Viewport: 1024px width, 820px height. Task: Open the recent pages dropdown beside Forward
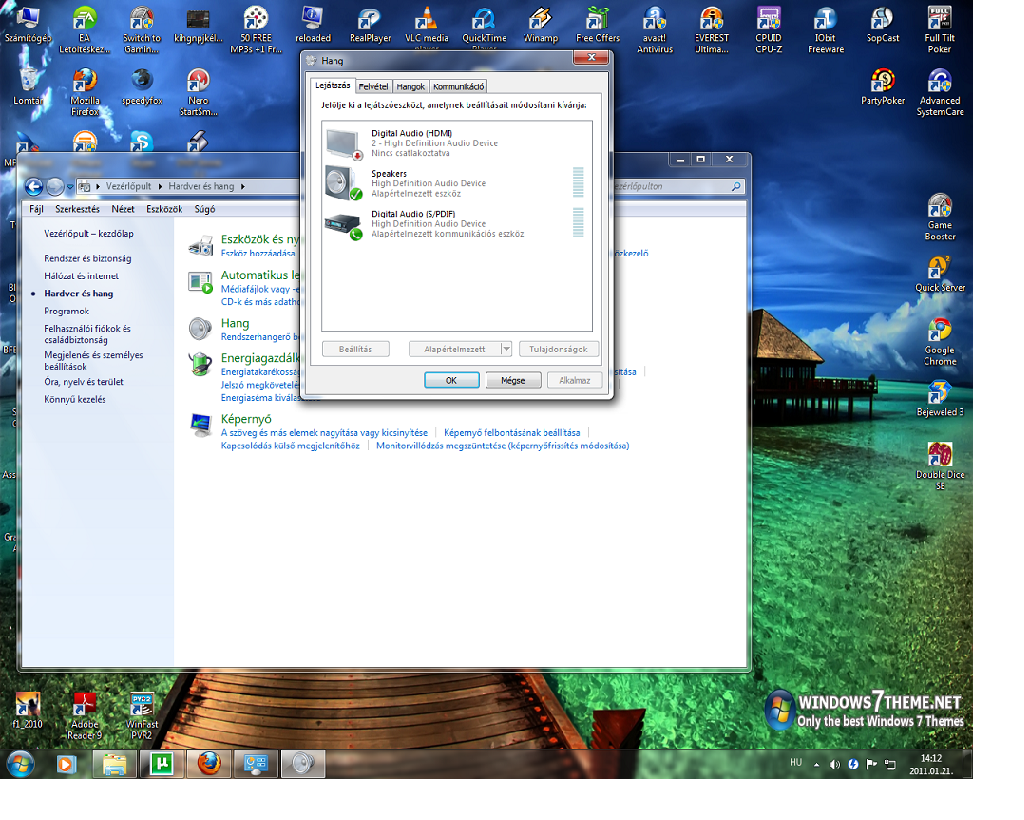(70, 187)
